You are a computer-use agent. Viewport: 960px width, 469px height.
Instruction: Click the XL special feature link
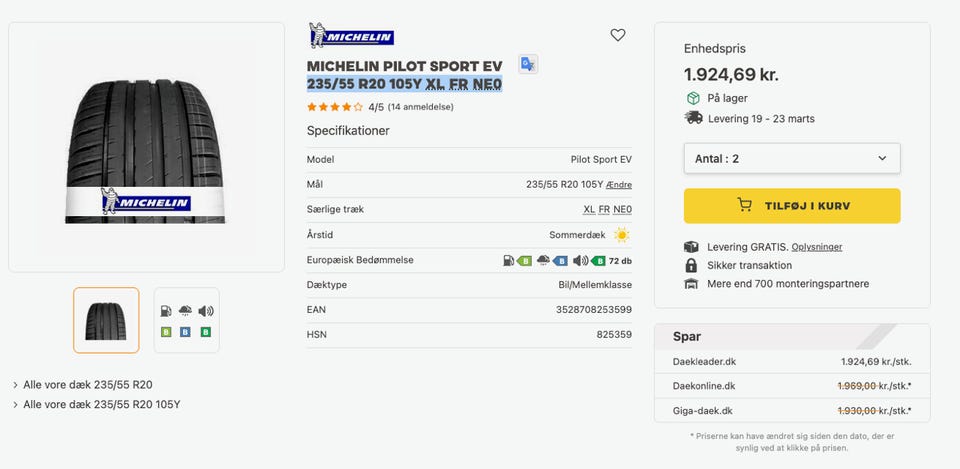coord(589,210)
